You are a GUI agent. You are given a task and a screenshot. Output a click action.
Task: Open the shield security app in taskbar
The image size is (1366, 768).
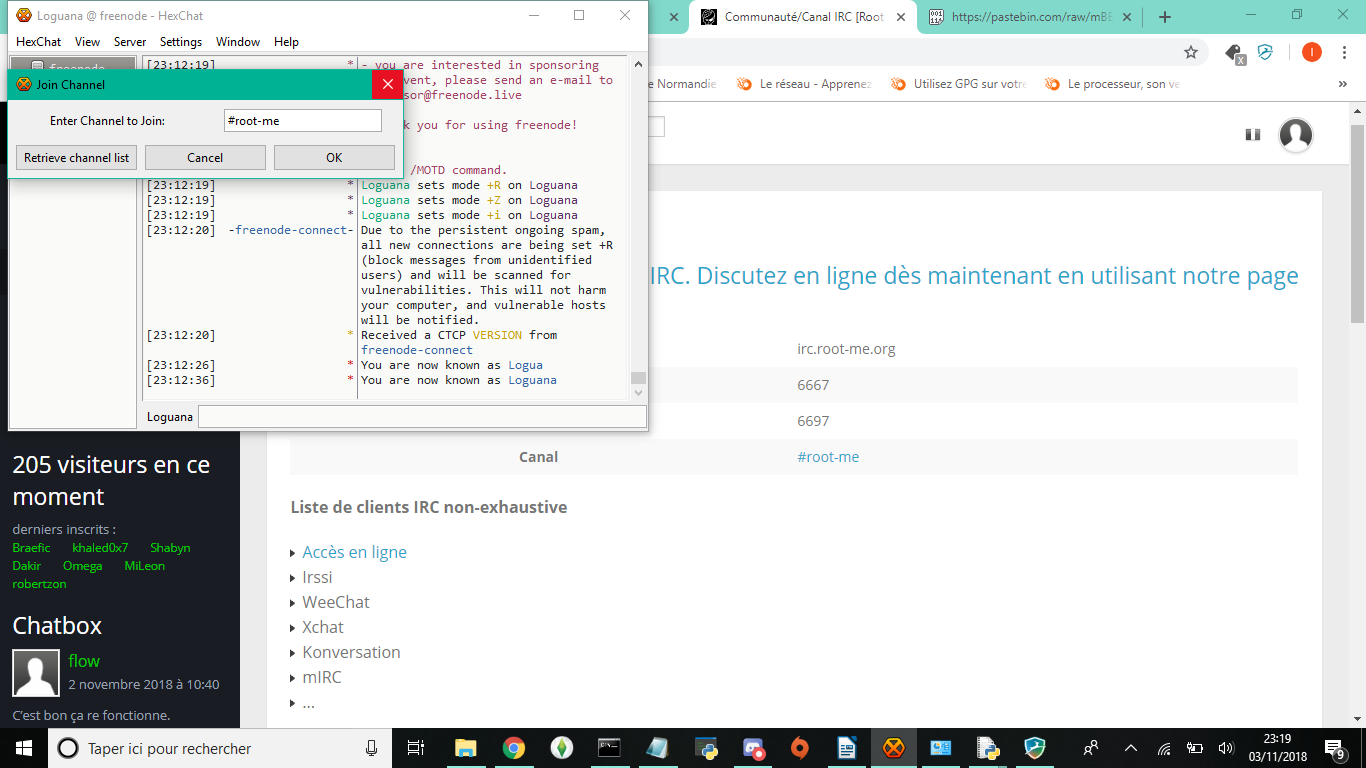pos(1035,748)
